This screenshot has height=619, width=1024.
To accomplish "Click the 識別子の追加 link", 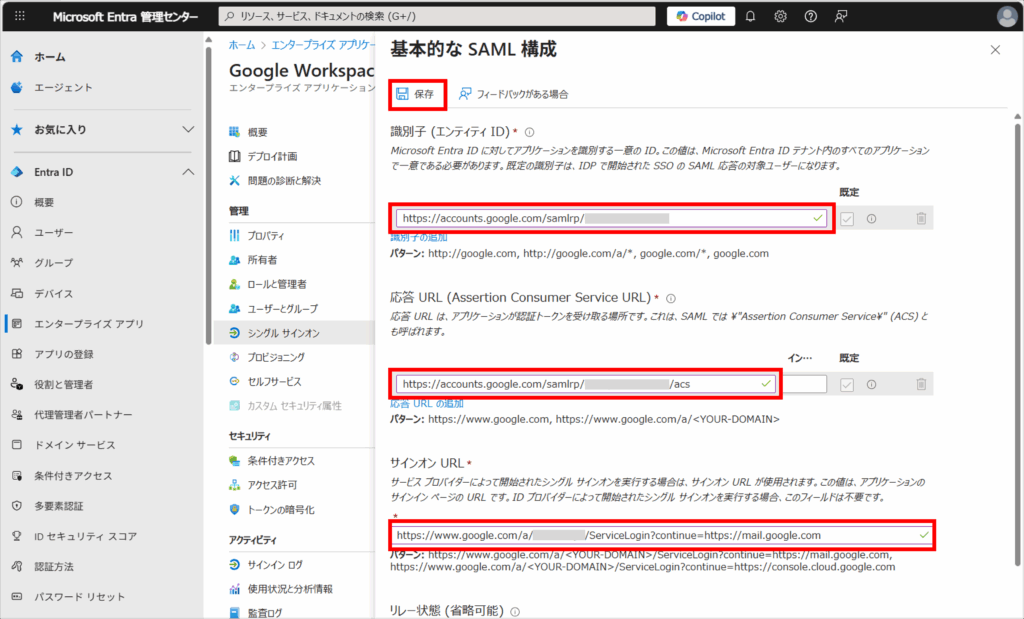I will click(x=419, y=237).
